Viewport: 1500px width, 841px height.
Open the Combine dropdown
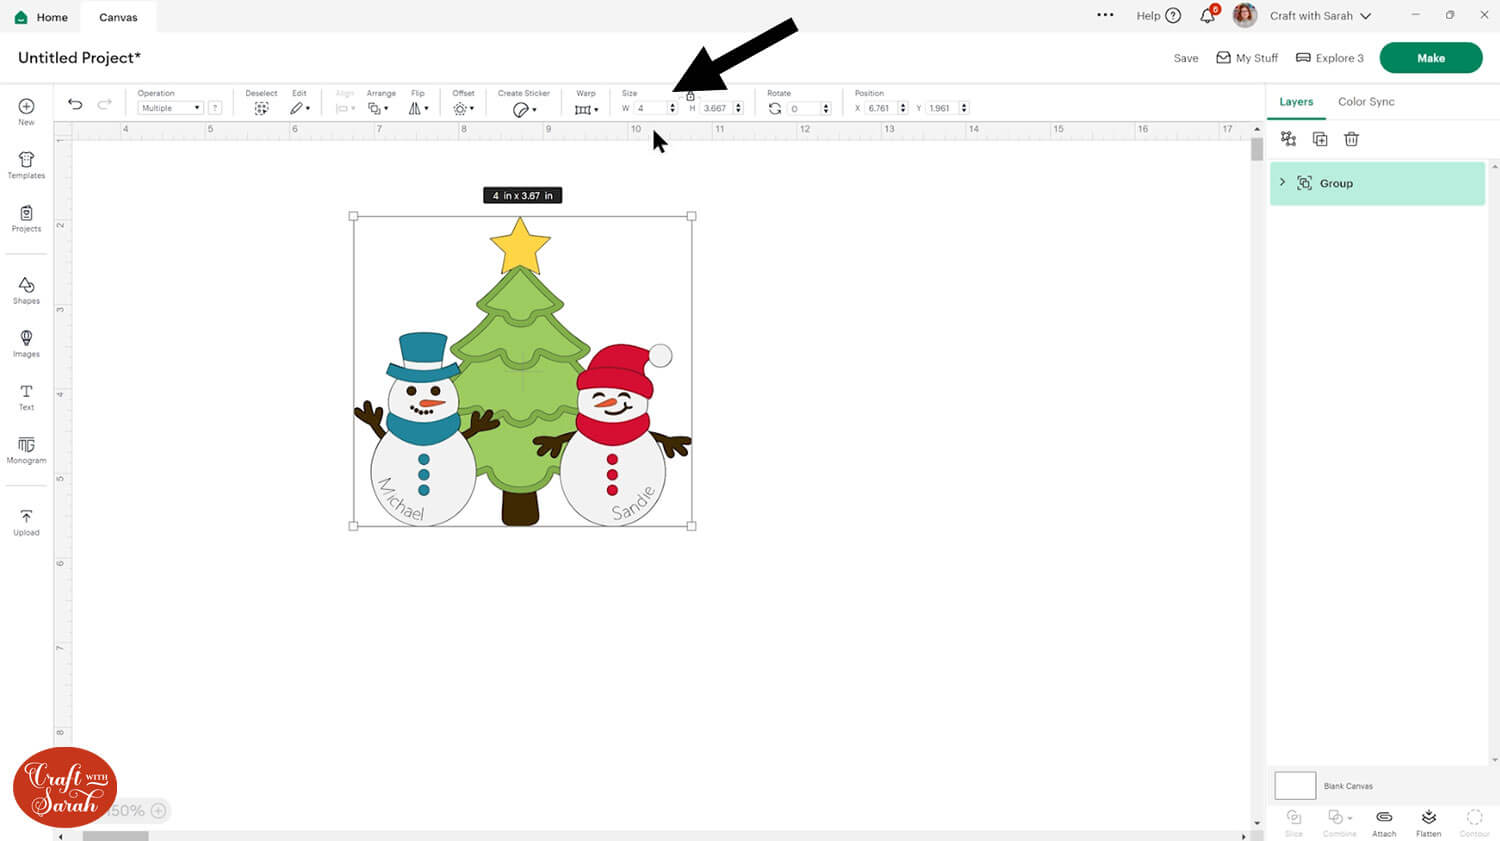(1339, 822)
